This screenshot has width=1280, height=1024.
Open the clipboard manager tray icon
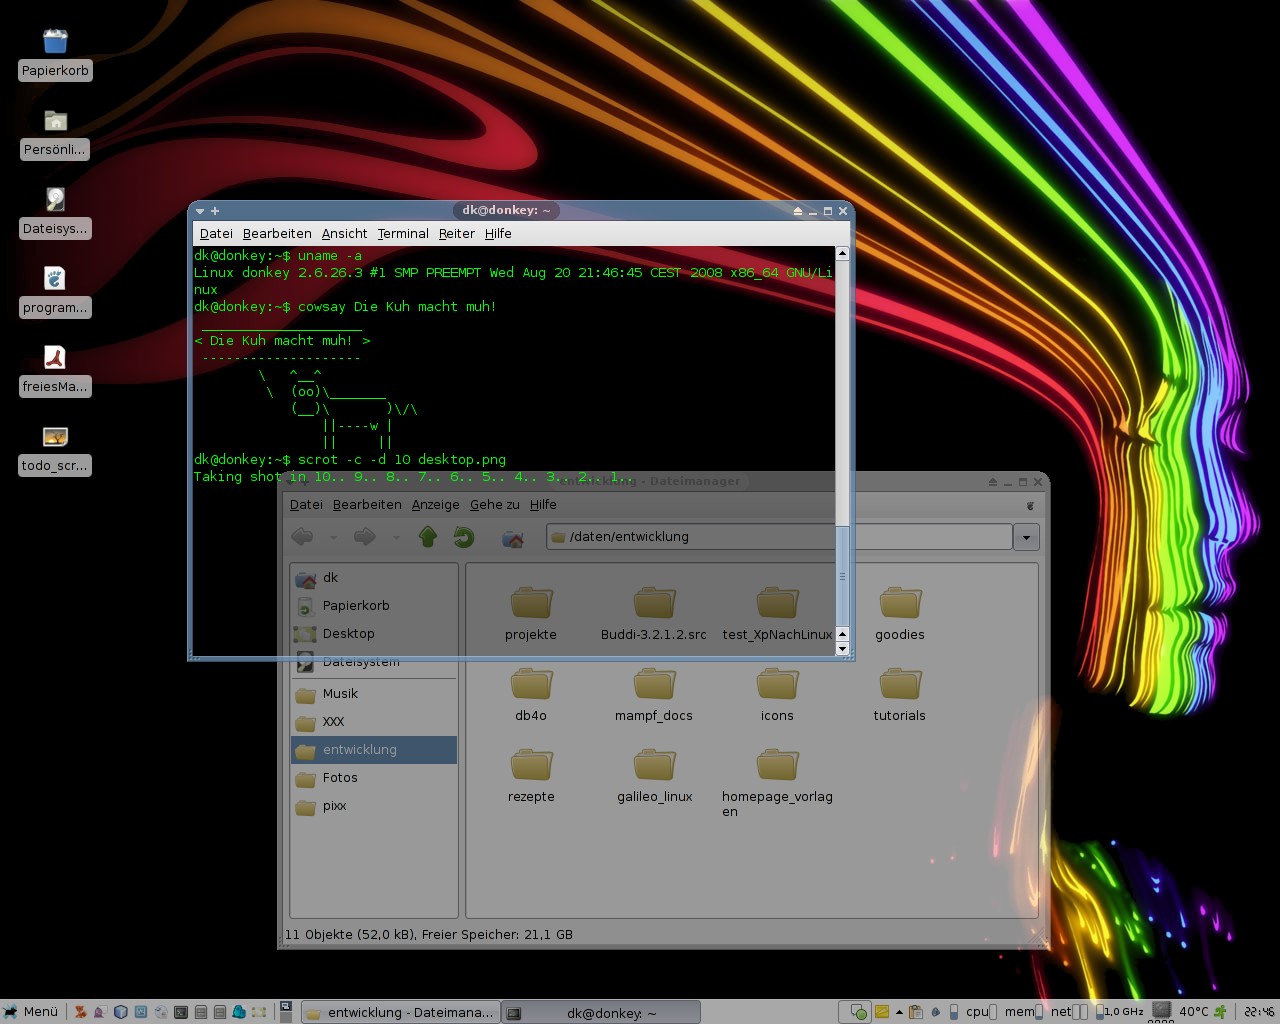click(x=915, y=1012)
